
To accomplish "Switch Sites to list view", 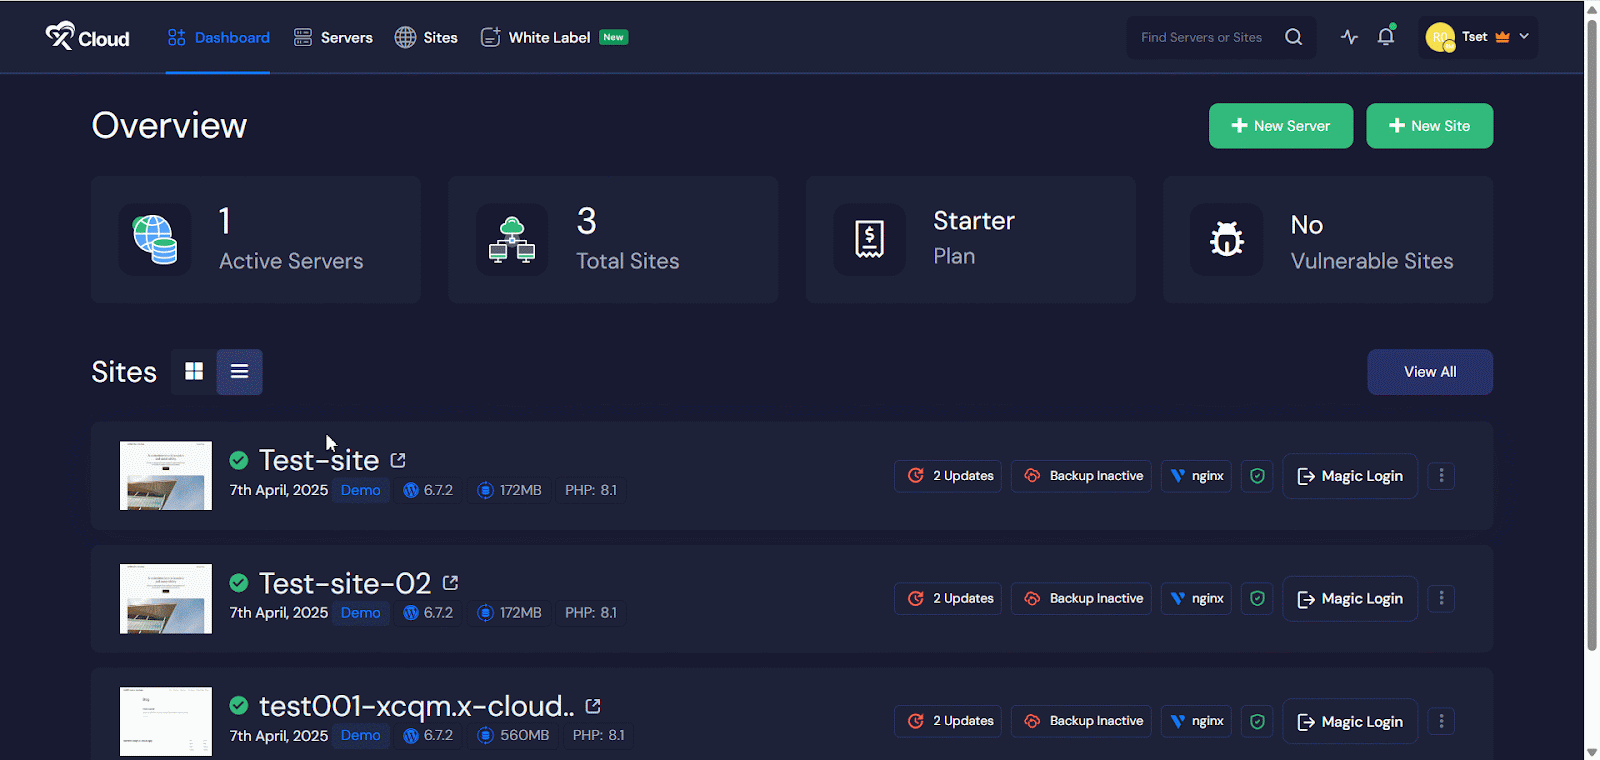I will [239, 372].
